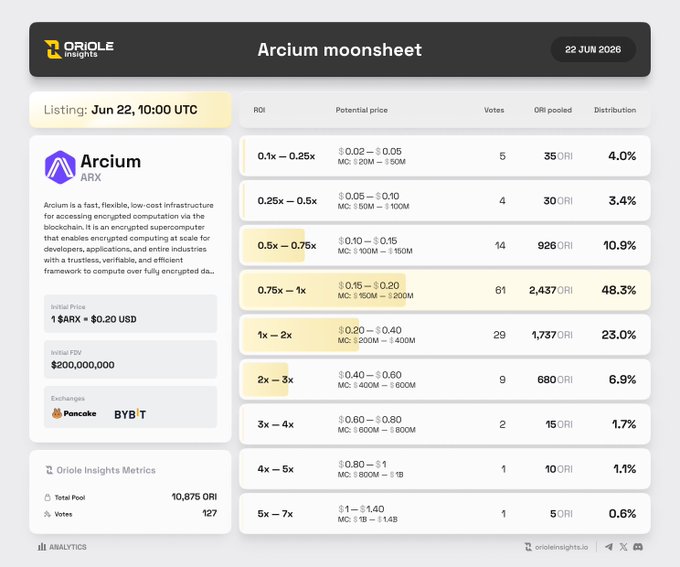This screenshot has height=567, width=680.
Task: Click the 3.4% distribution value
Action: click(x=622, y=201)
